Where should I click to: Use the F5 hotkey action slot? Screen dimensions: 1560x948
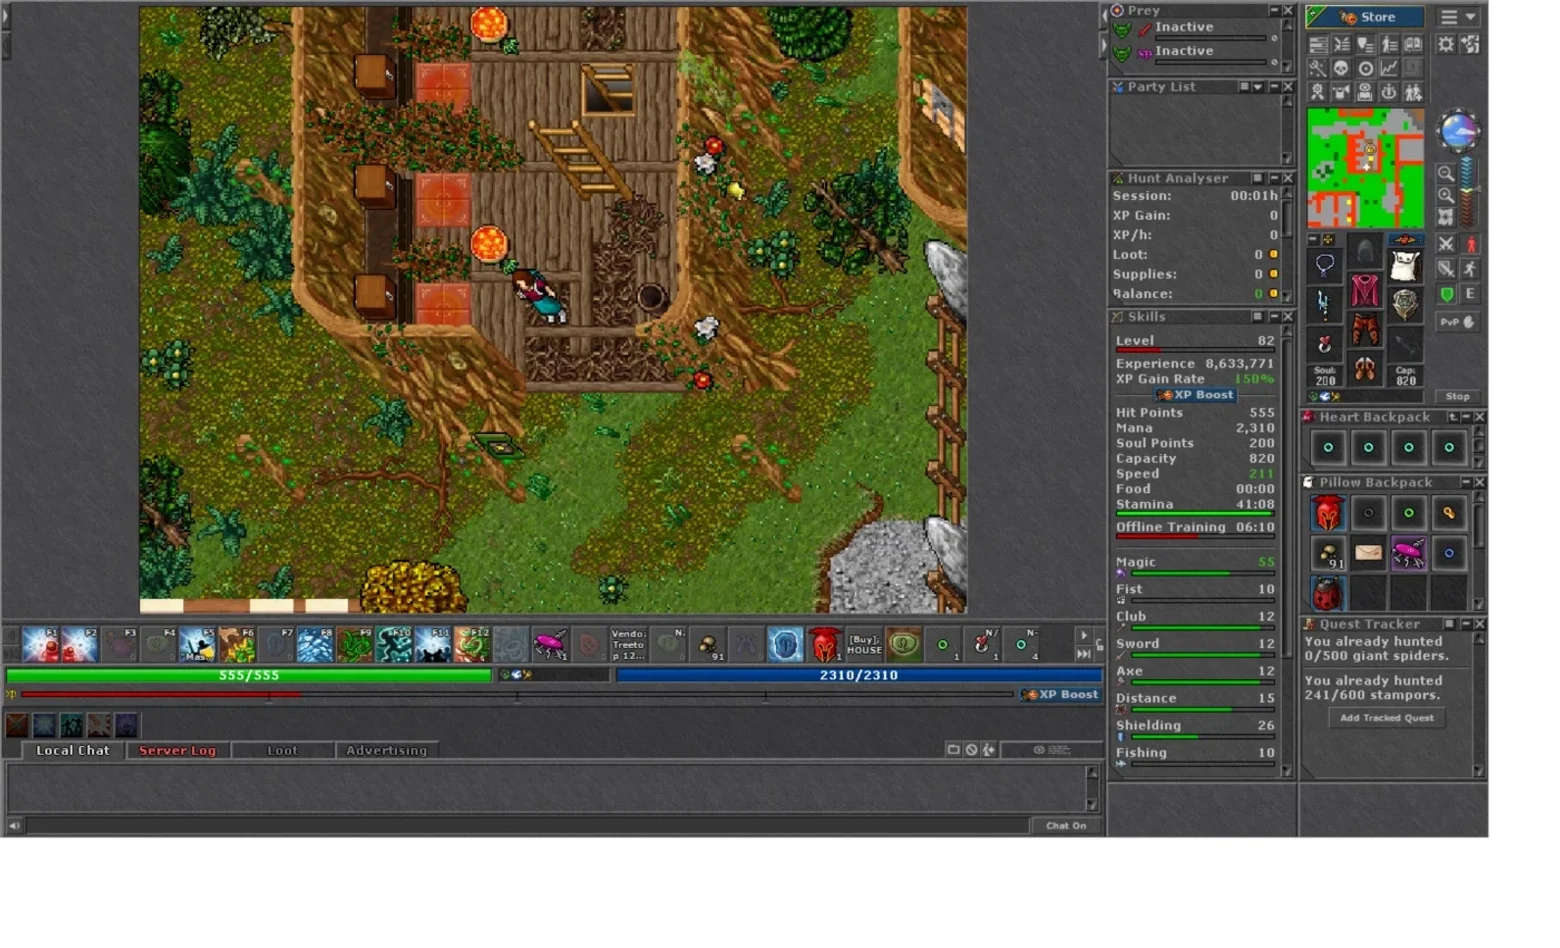(x=198, y=645)
